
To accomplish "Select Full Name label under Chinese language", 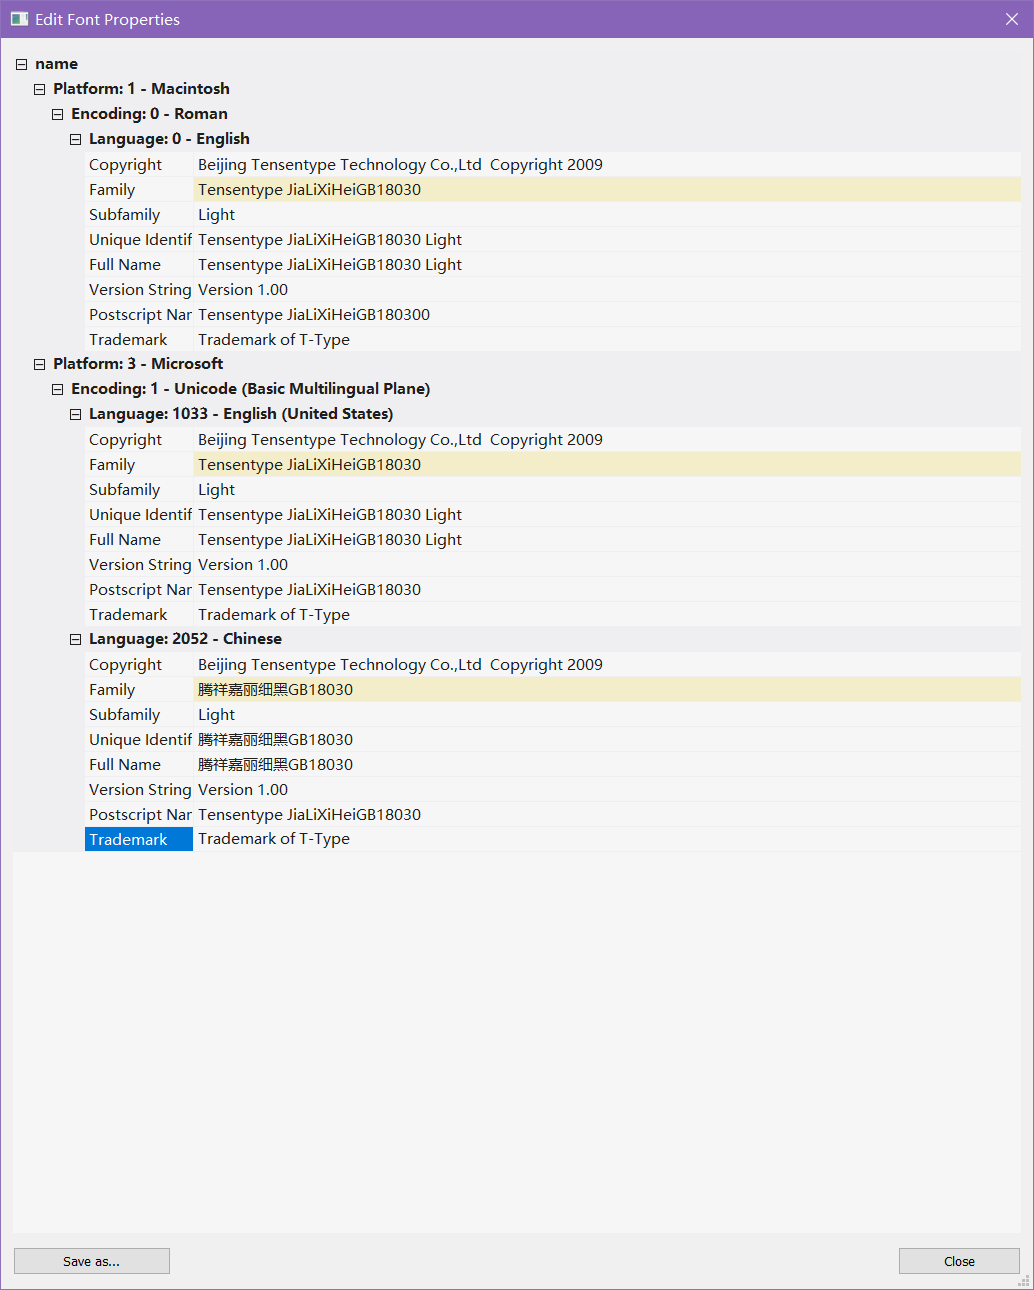I will tap(139, 764).
